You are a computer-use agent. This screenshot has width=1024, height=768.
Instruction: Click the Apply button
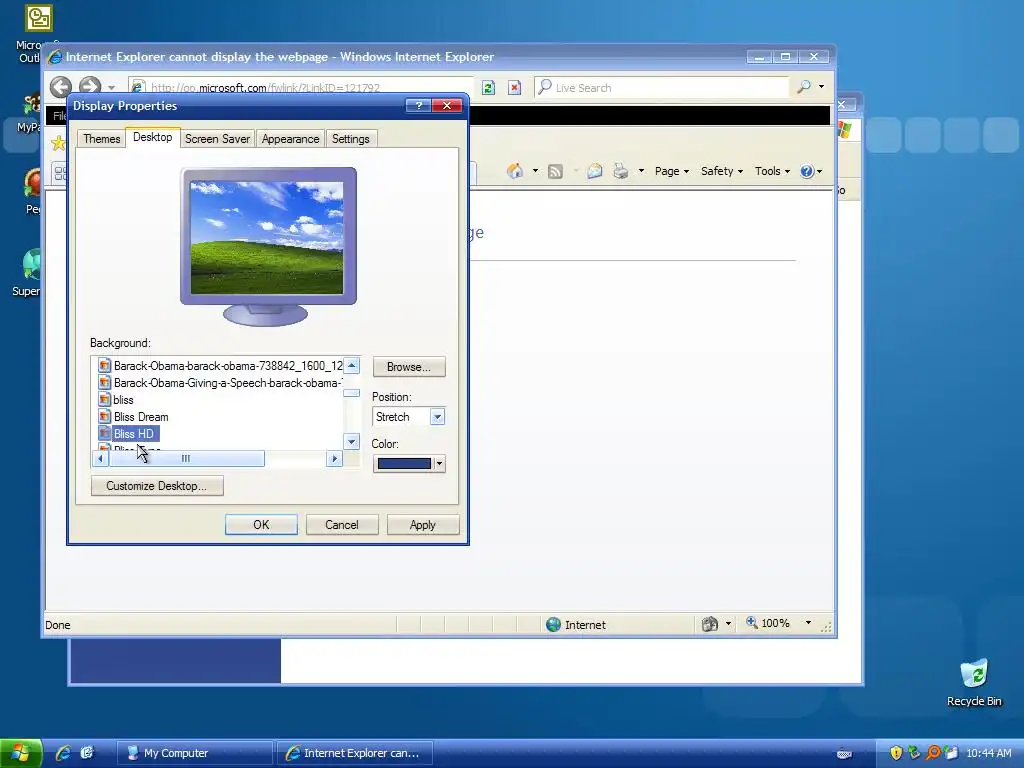point(423,525)
